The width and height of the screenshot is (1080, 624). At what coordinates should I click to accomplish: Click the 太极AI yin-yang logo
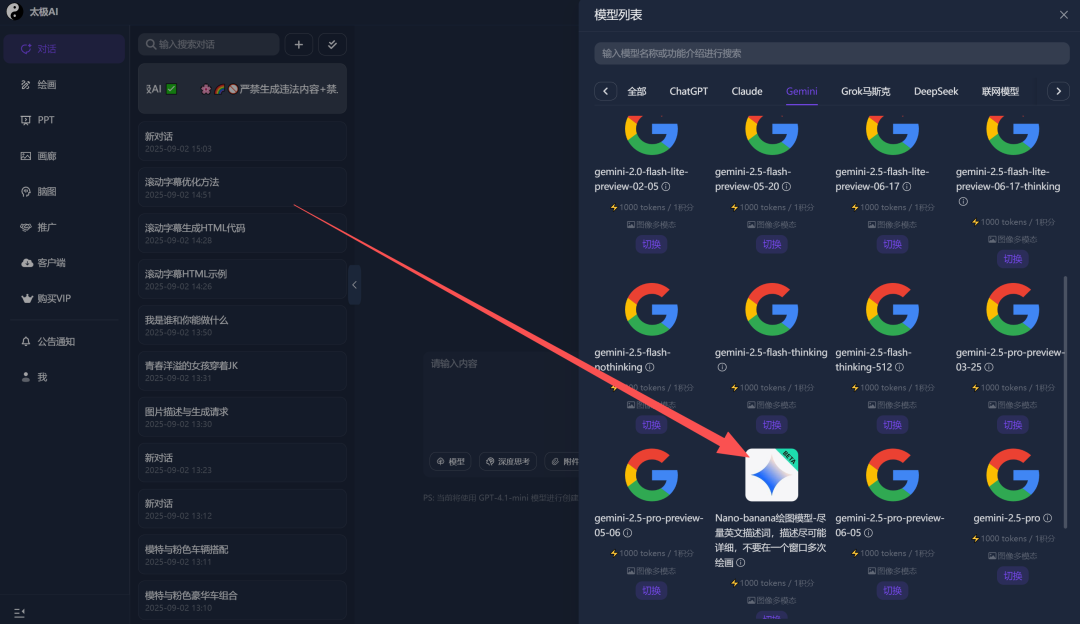point(14,12)
